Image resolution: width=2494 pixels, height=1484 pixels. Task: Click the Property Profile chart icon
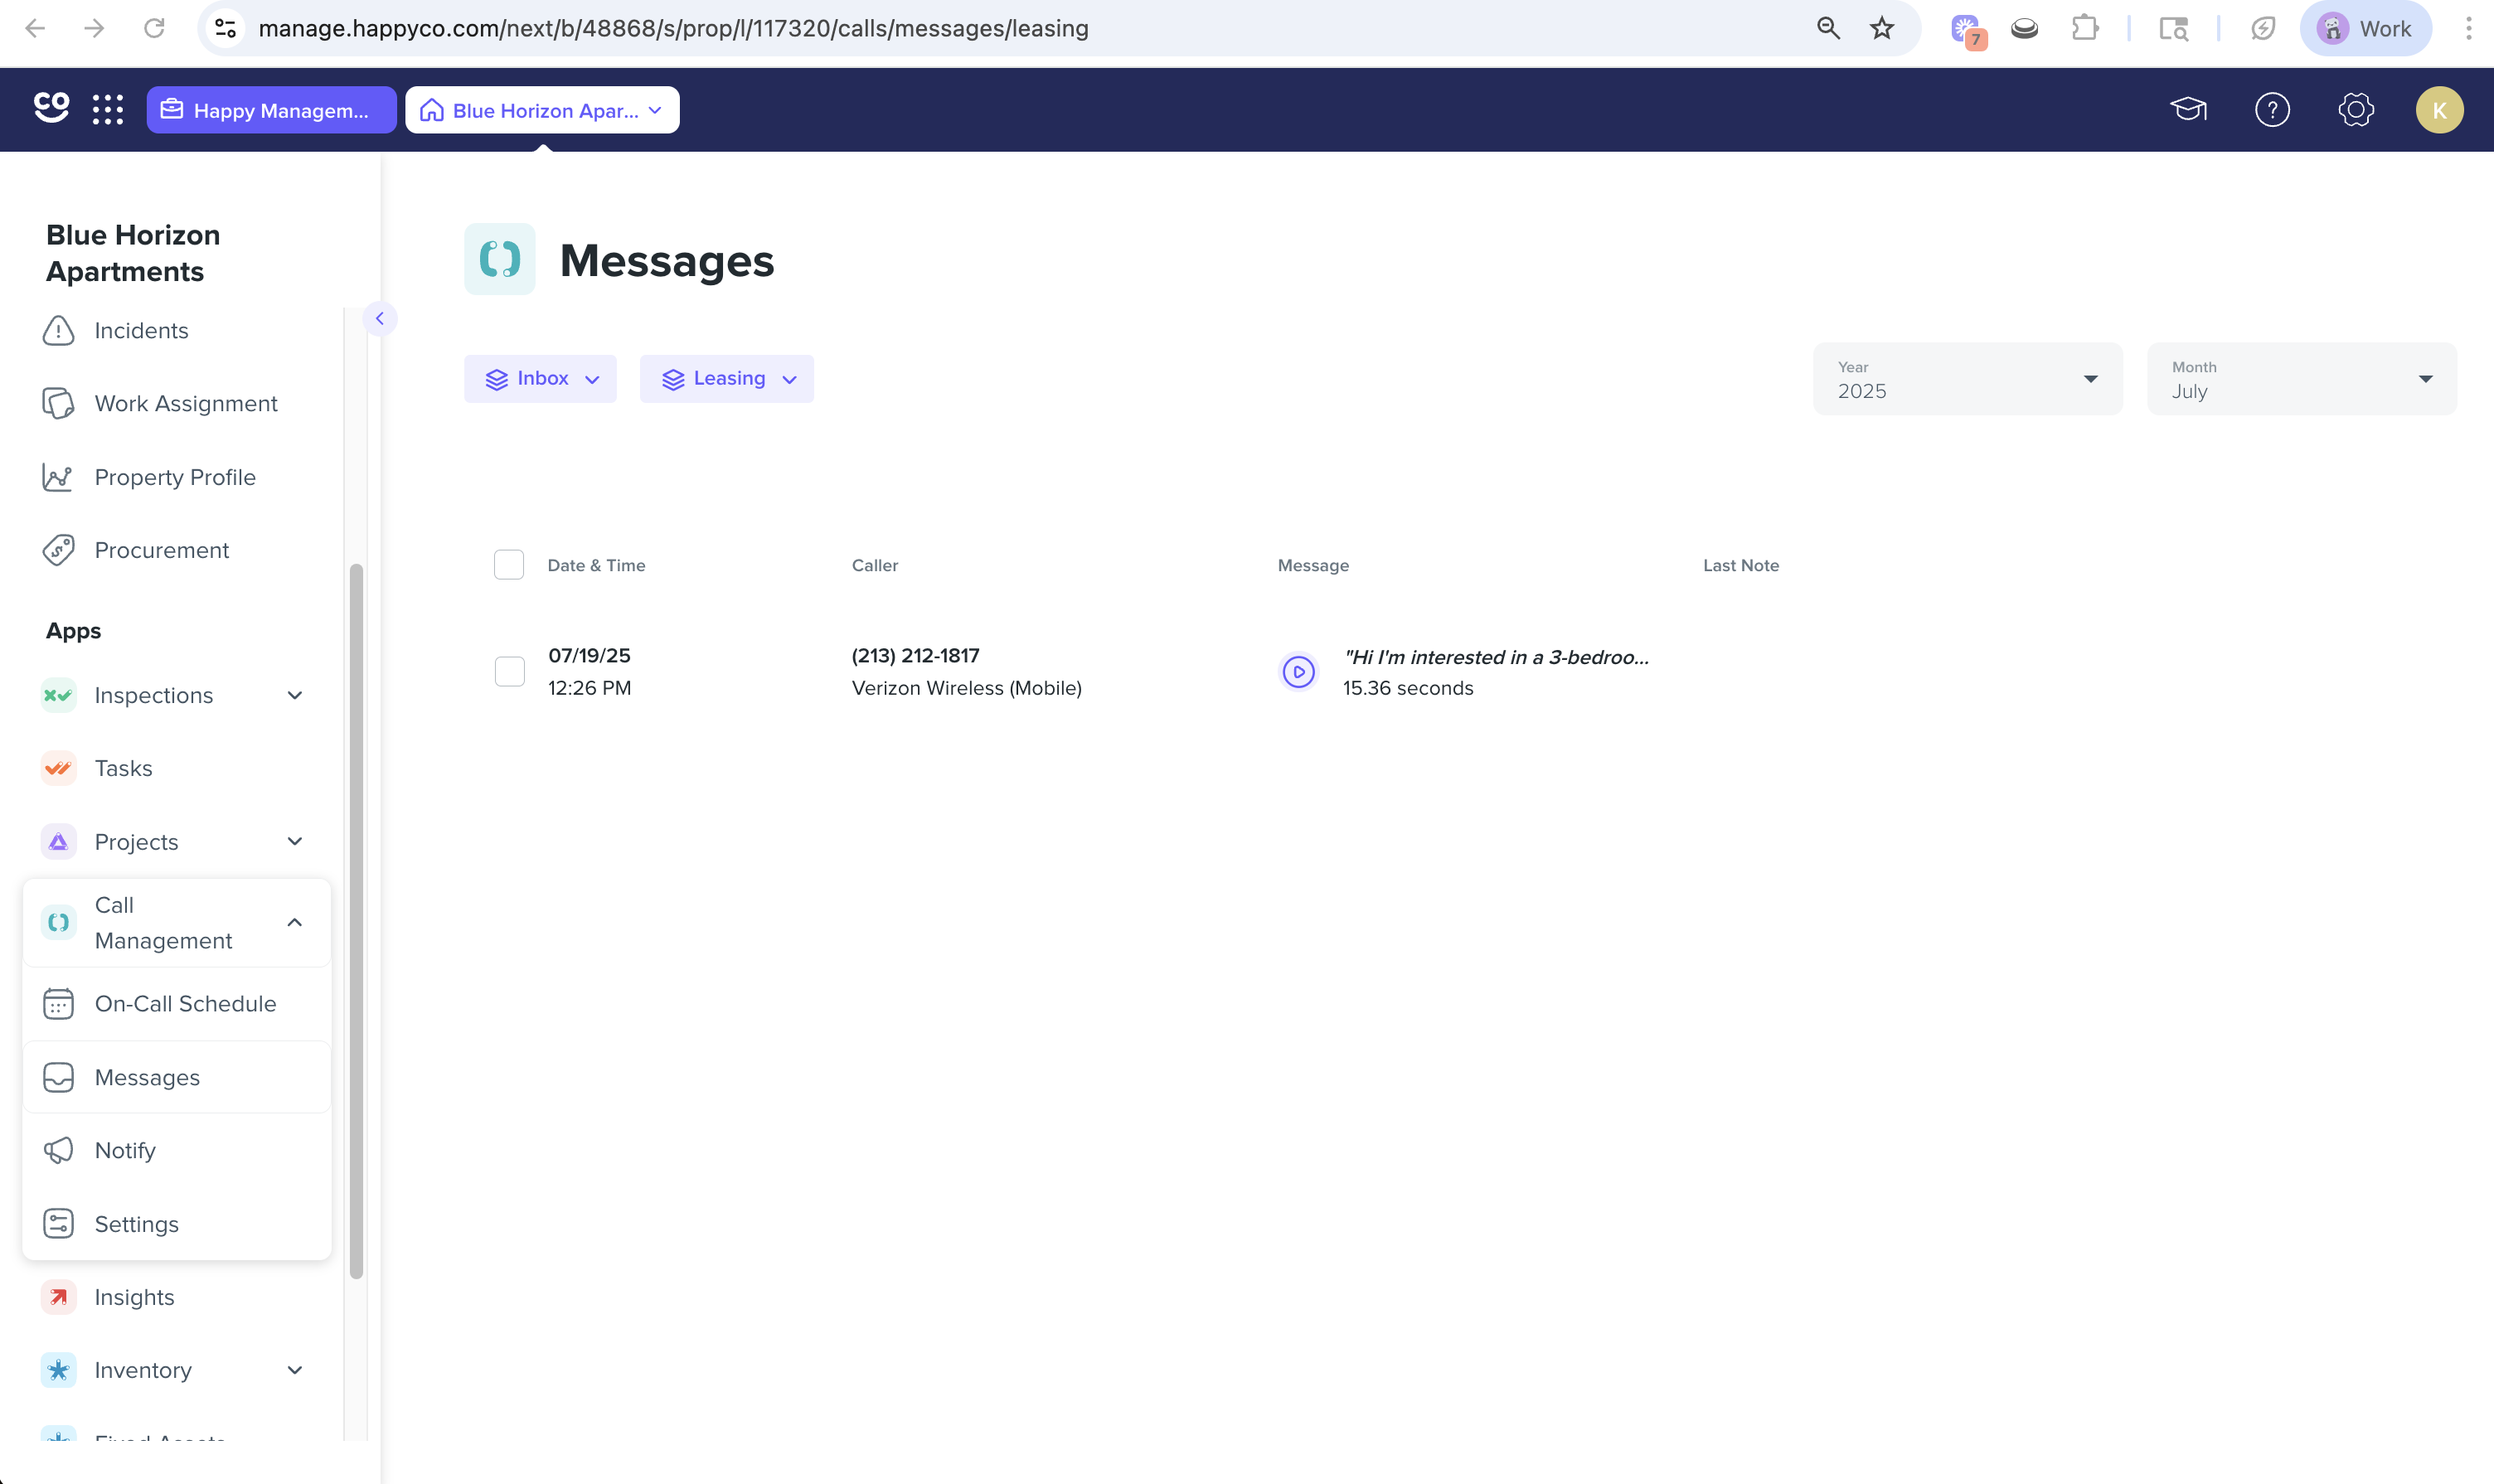tap(58, 477)
